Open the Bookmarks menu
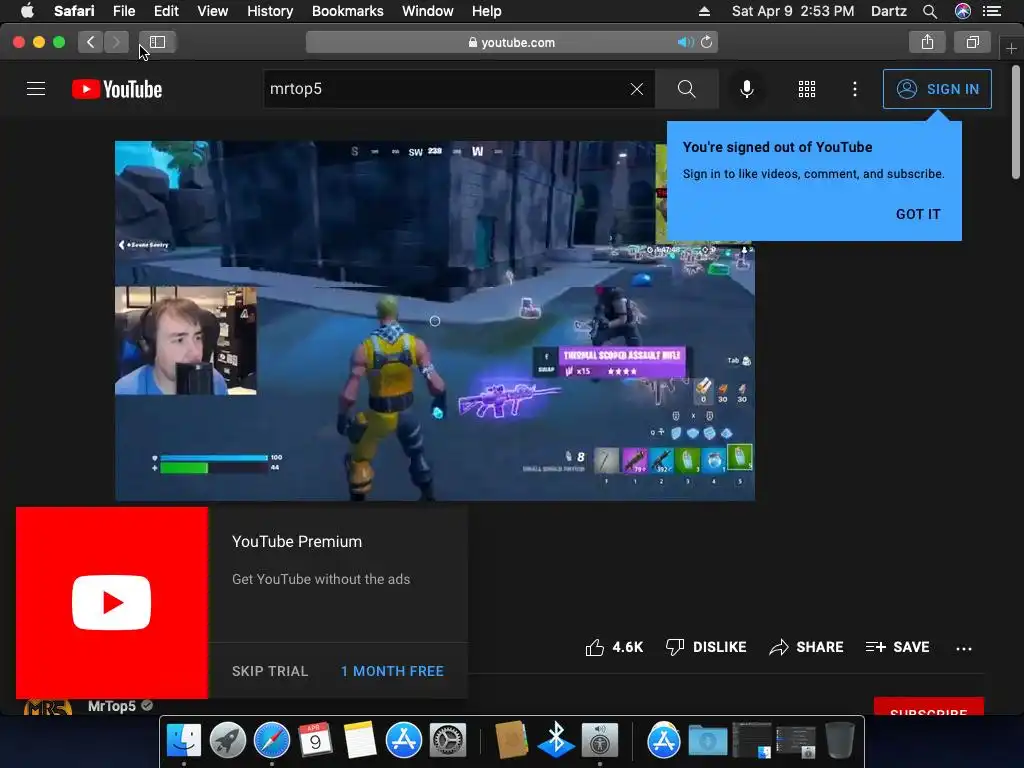This screenshot has width=1024, height=768. (347, 11)
